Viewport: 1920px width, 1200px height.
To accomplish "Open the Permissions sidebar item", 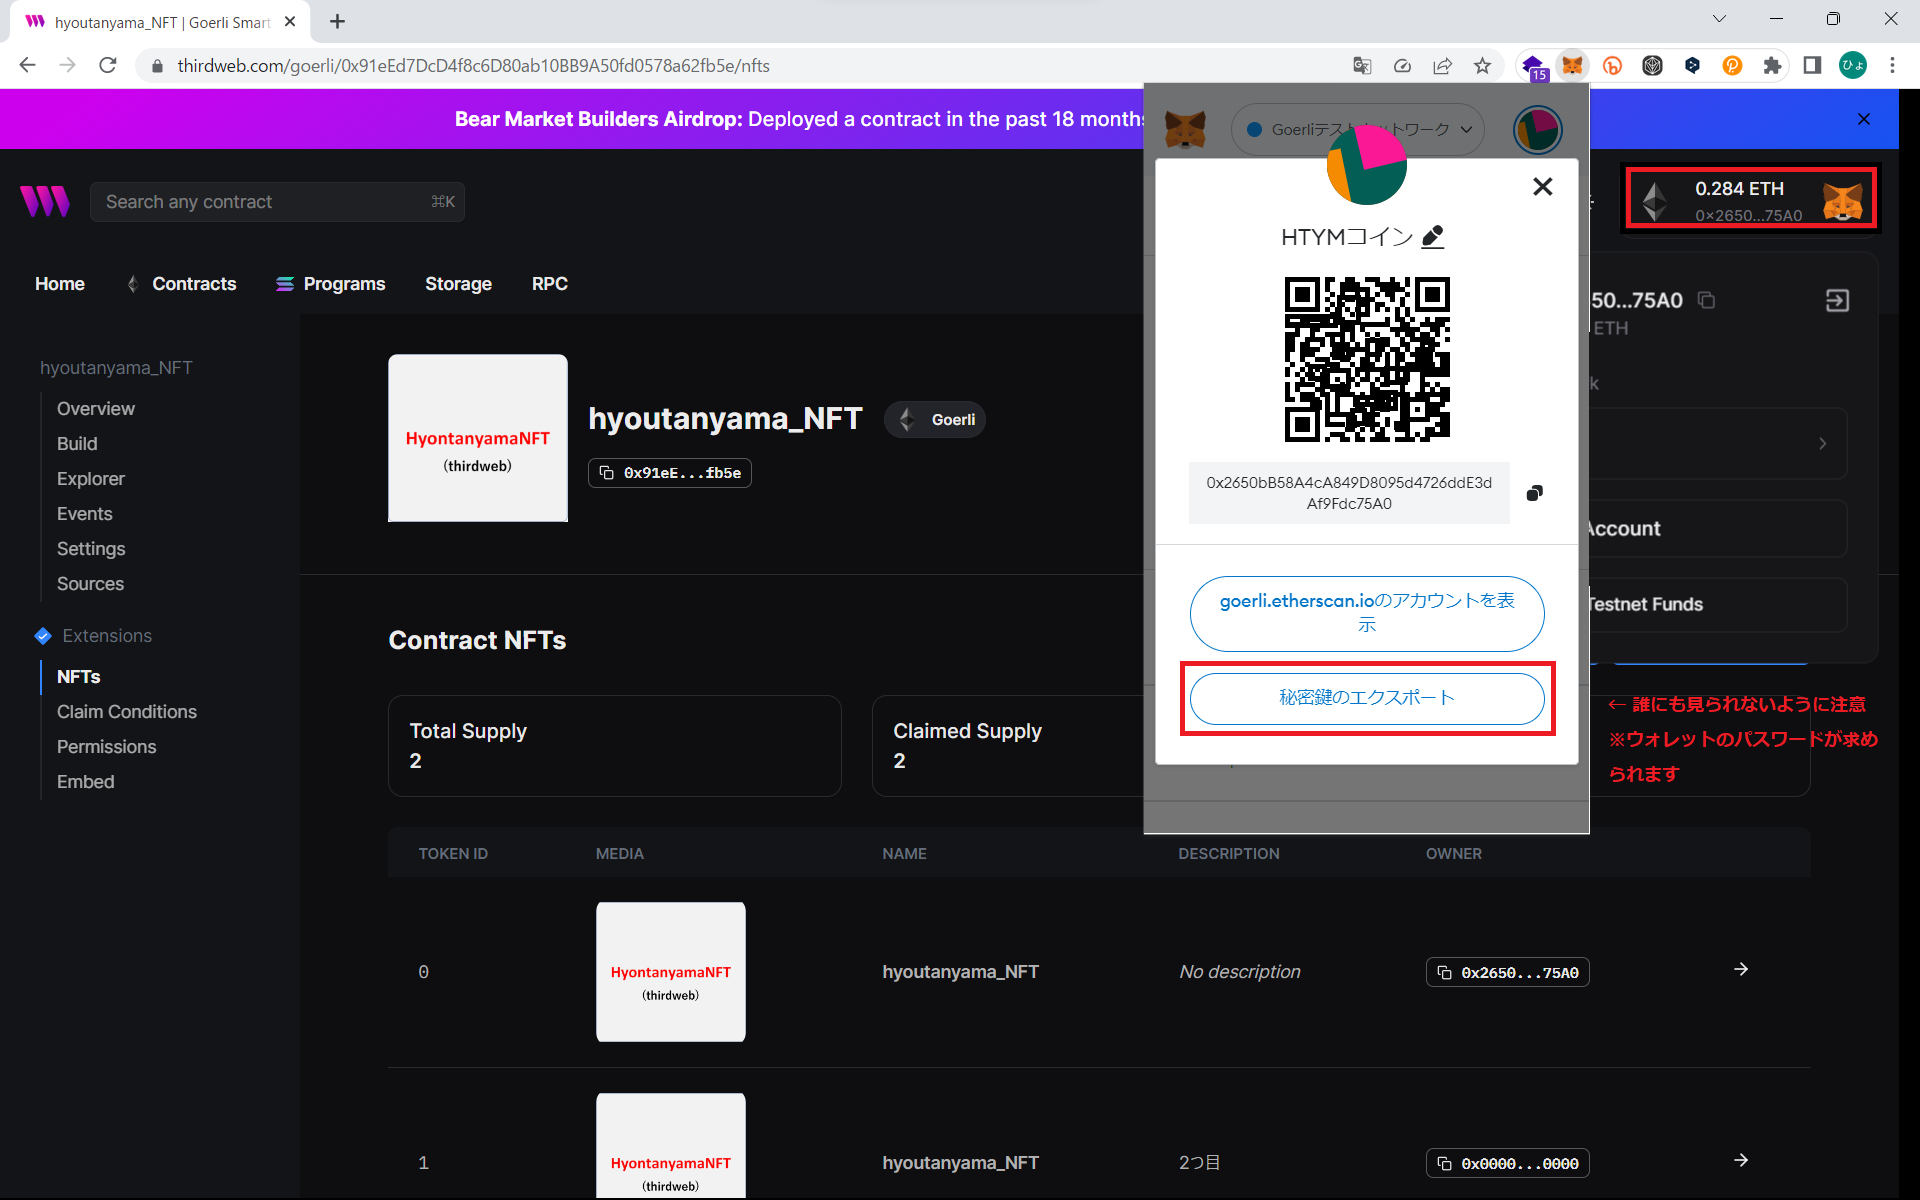I will (106, 747).
